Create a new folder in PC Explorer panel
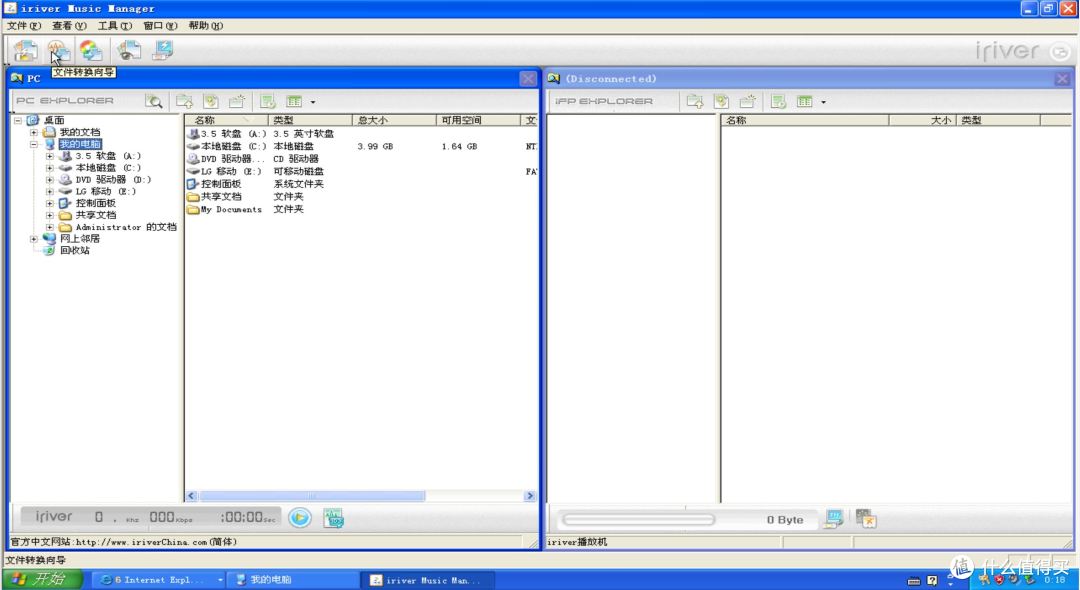 236,100
